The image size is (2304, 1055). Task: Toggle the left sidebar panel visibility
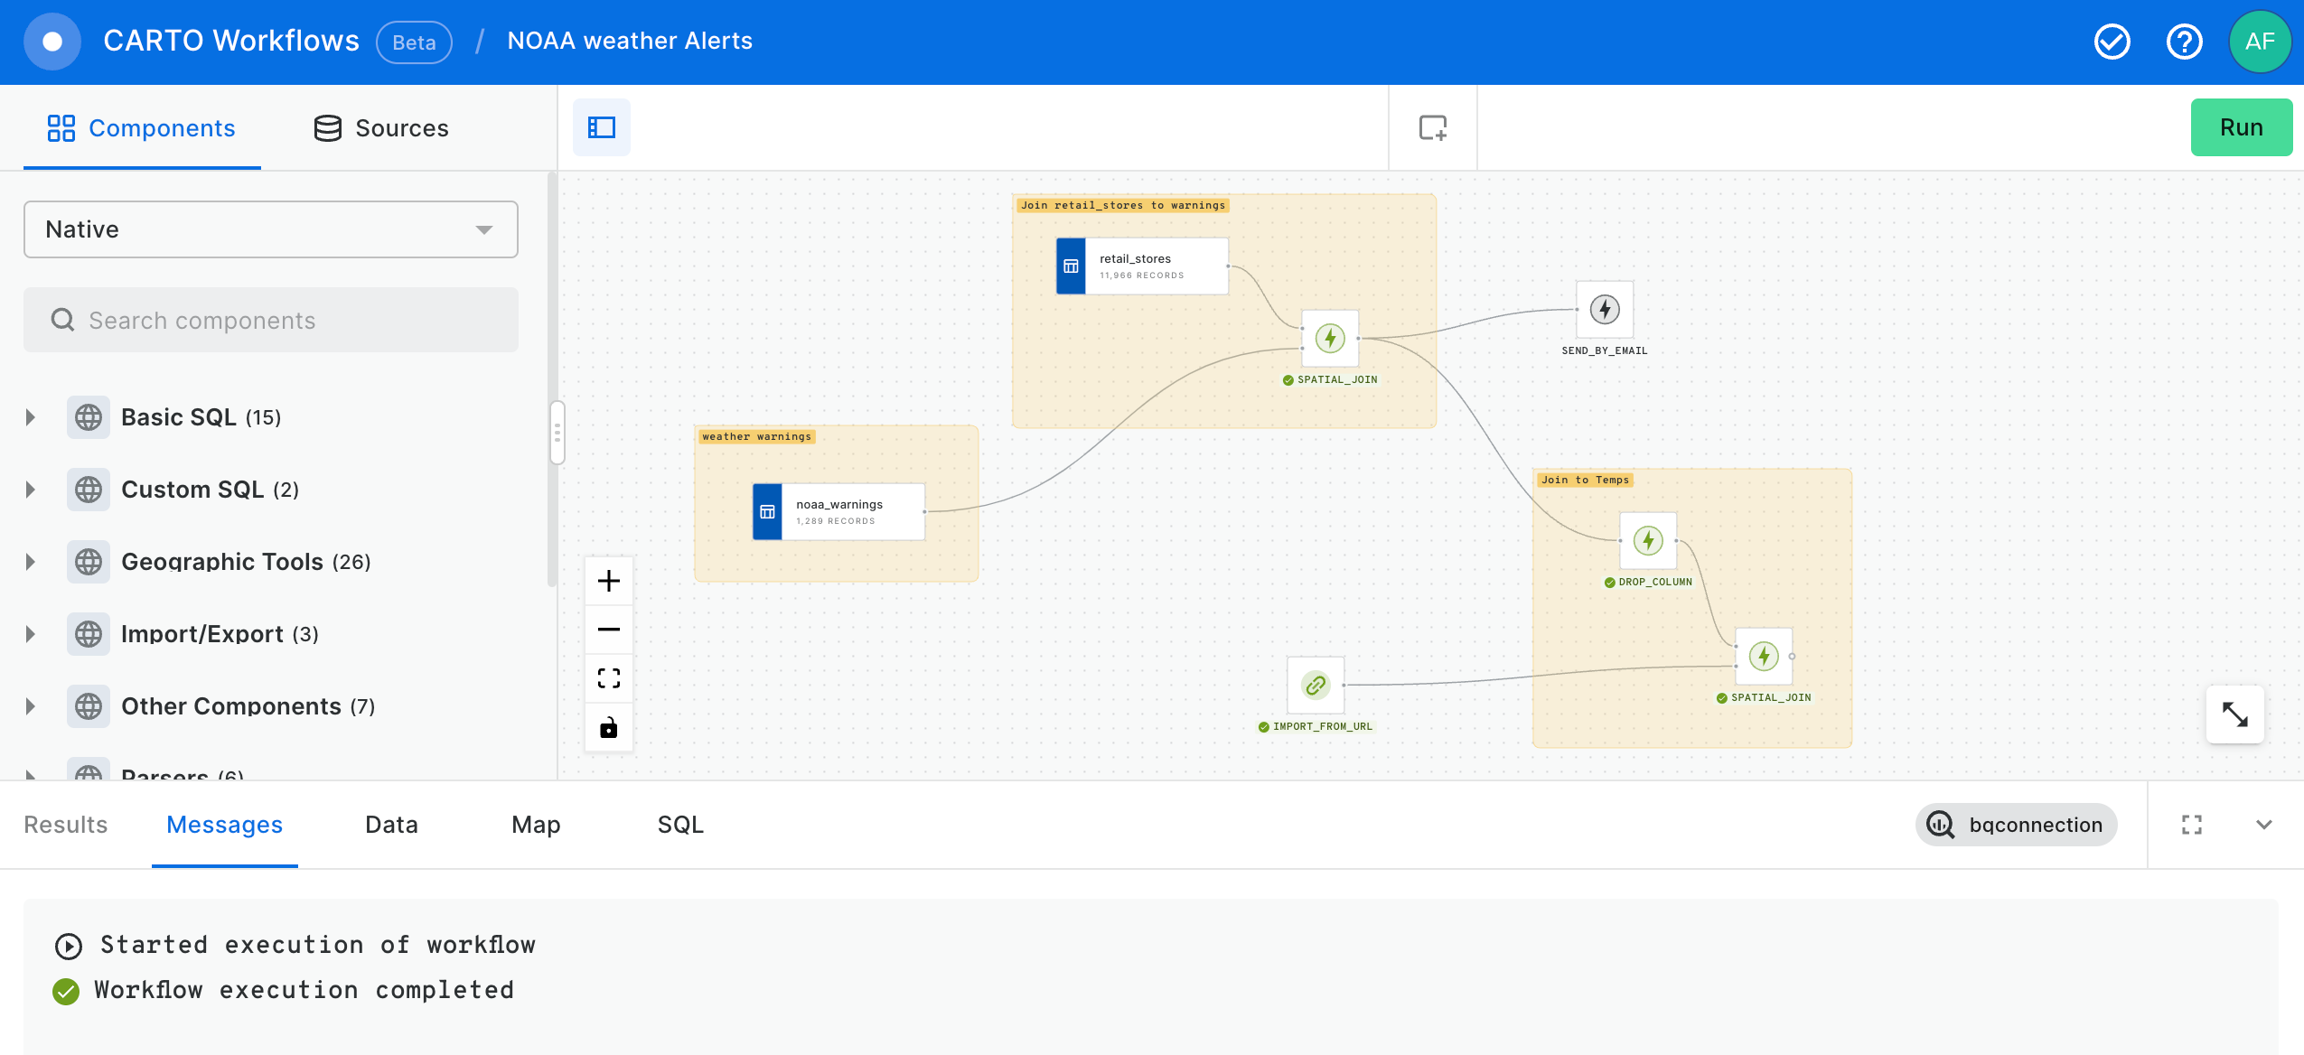point(601,128)
